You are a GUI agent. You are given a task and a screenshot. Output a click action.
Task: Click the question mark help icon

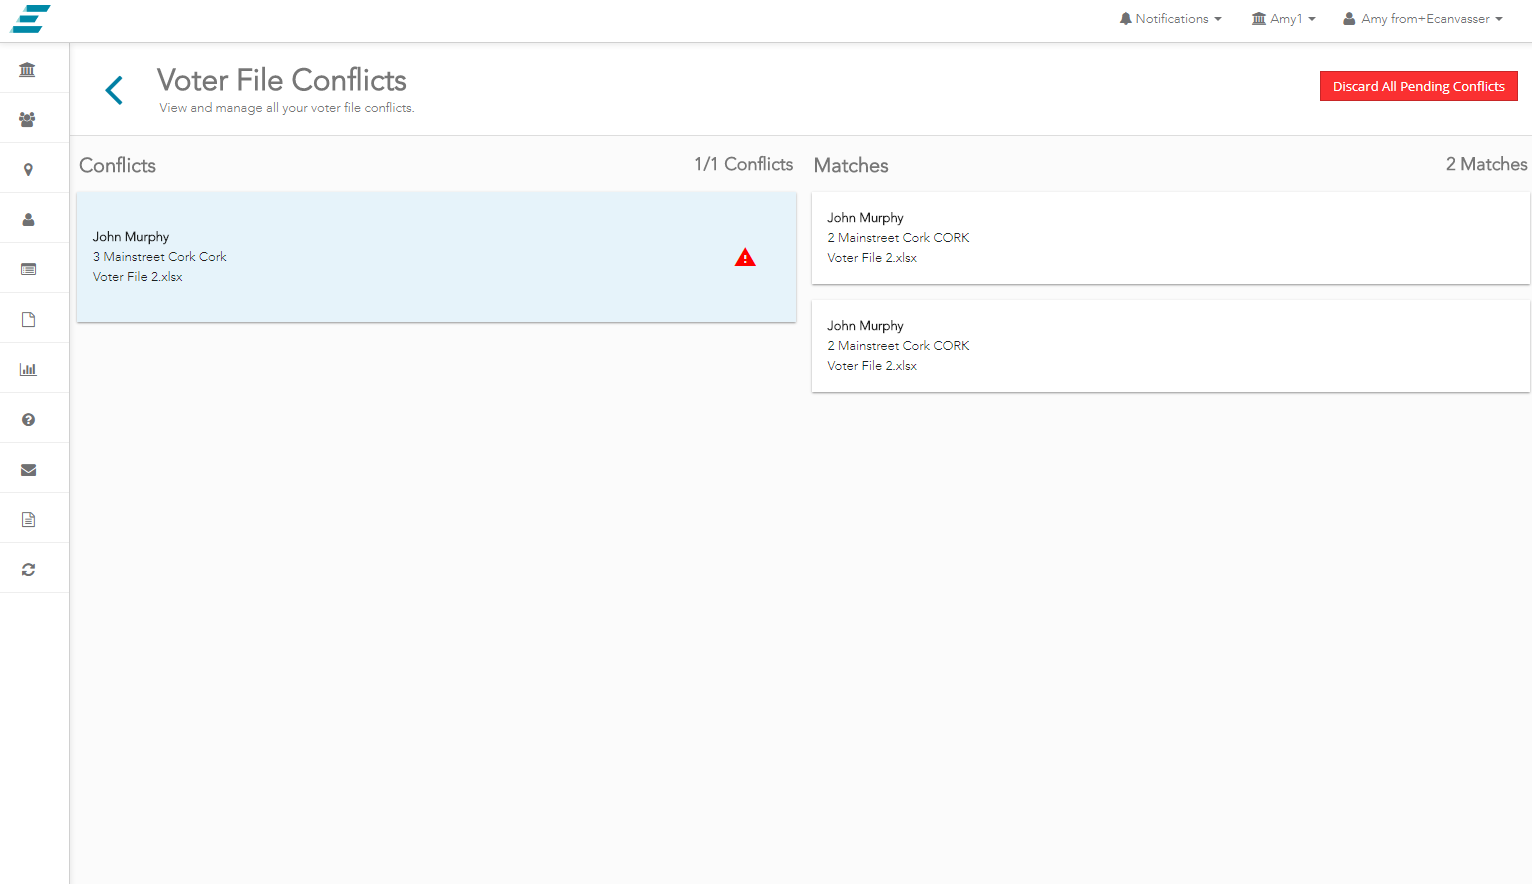28,420
